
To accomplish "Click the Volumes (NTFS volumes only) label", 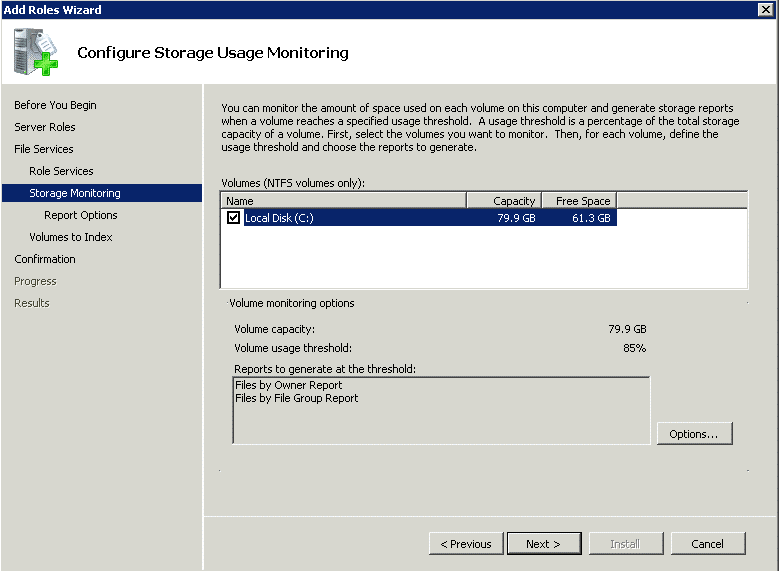I will 293,183.
